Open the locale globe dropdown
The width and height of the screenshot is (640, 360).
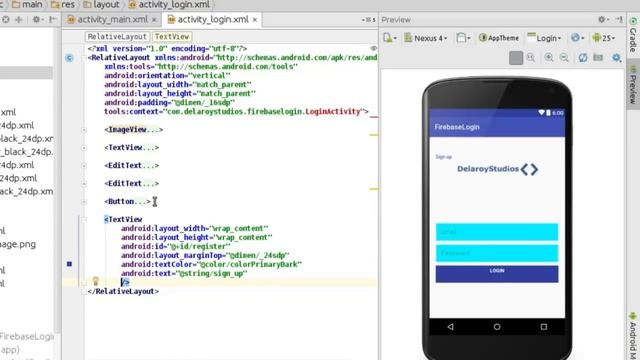point(578,38)
